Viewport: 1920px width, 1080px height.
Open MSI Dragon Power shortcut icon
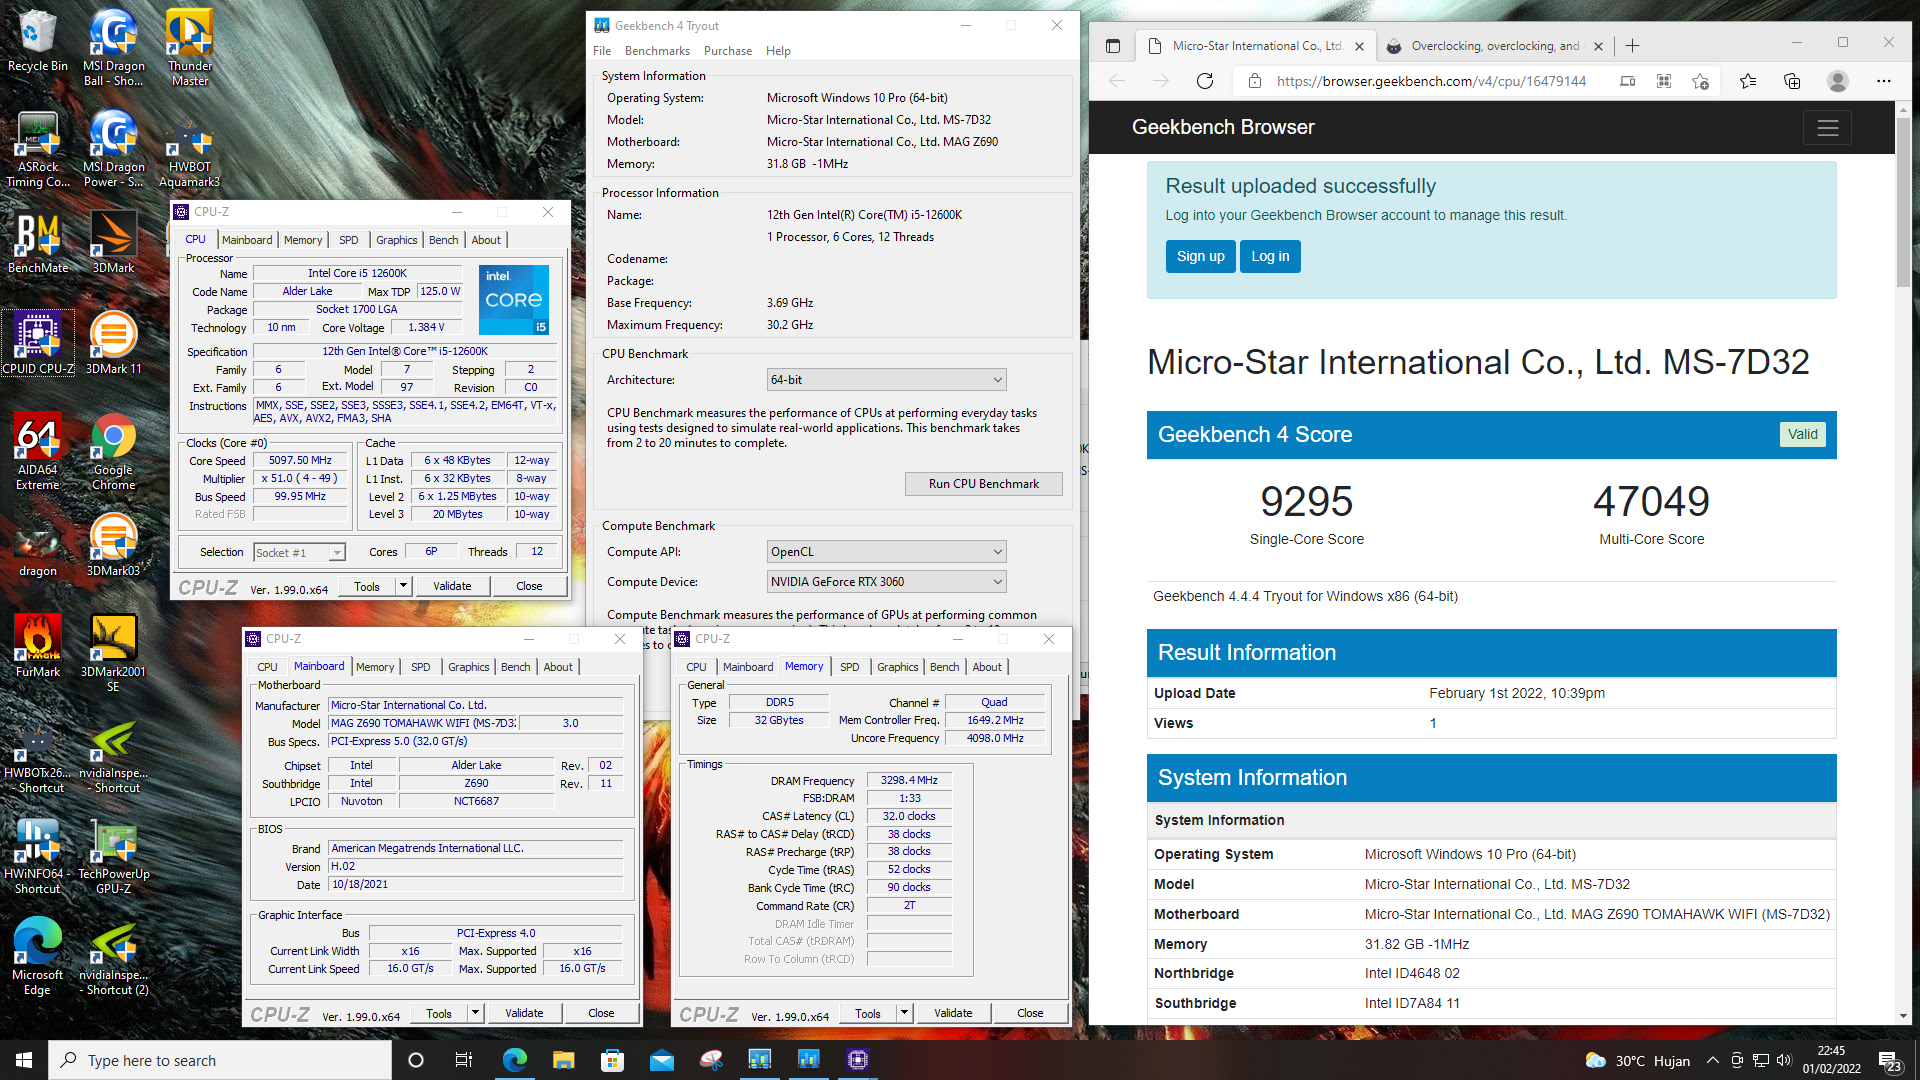(x=113, y=150)
